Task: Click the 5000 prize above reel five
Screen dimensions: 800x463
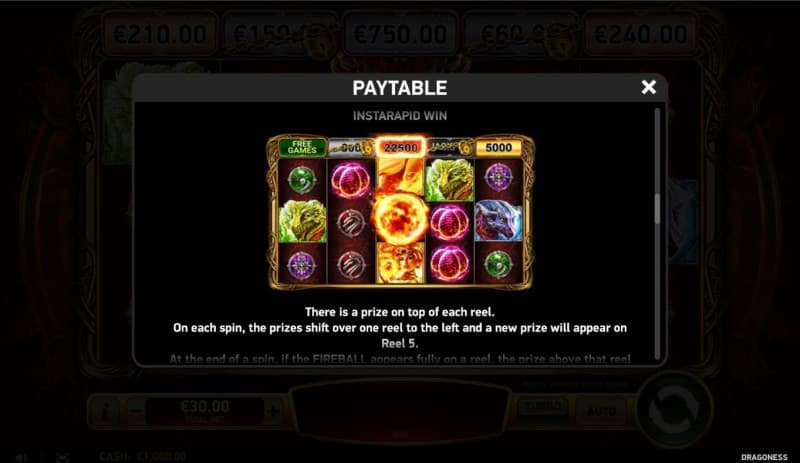Action: pos(498,148)
